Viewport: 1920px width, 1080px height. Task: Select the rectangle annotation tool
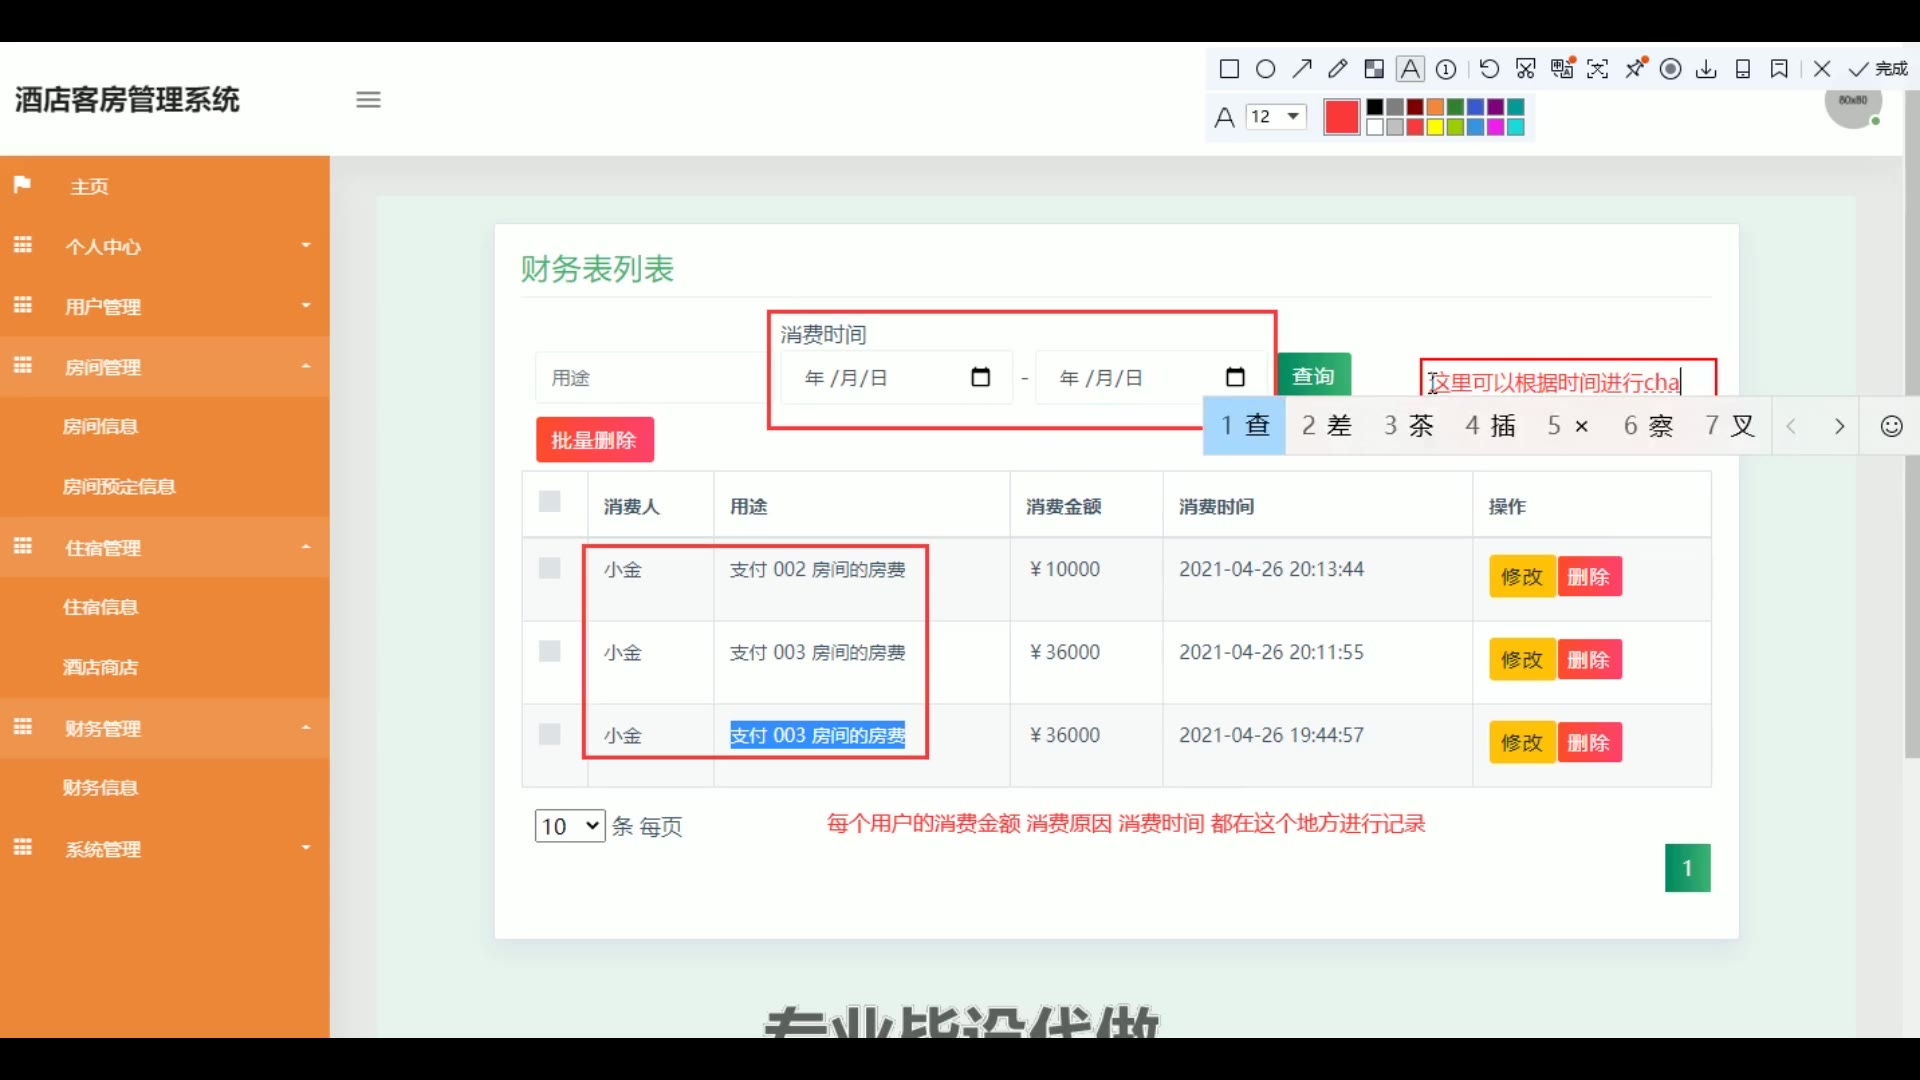click(x=1229, y=69)
